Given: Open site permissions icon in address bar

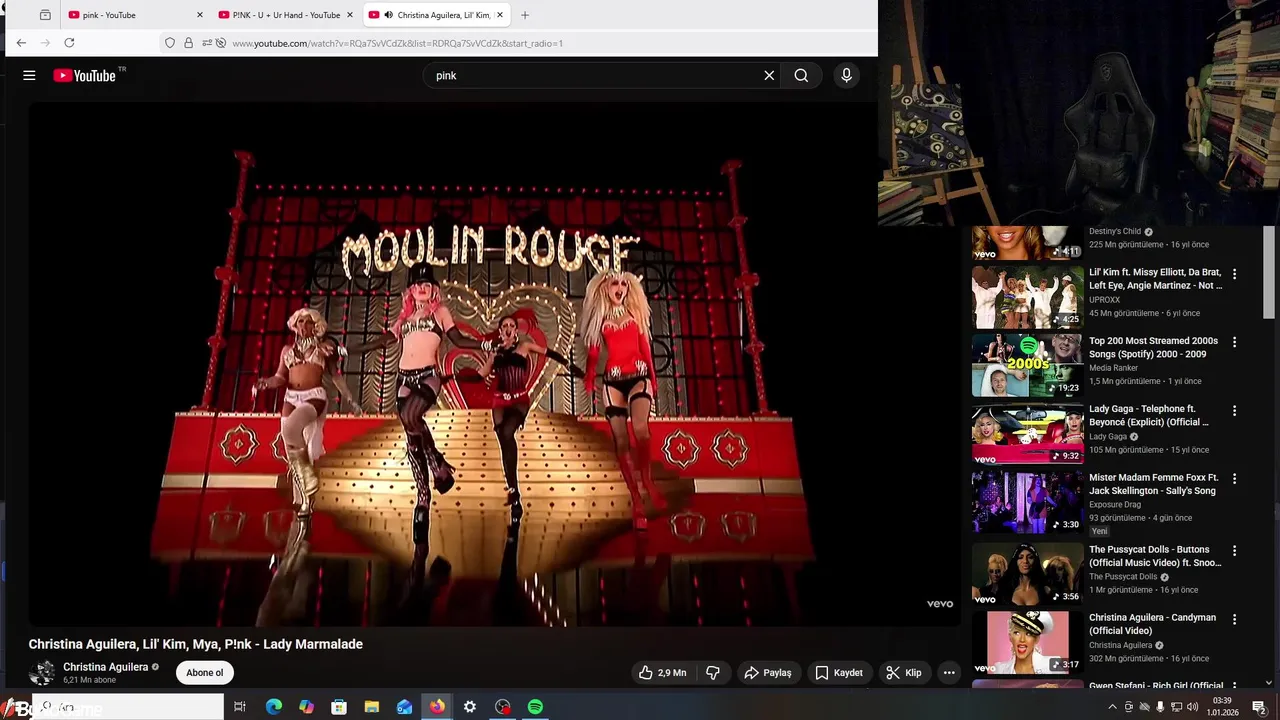Looking at the screenshot, I should (207, 43).
